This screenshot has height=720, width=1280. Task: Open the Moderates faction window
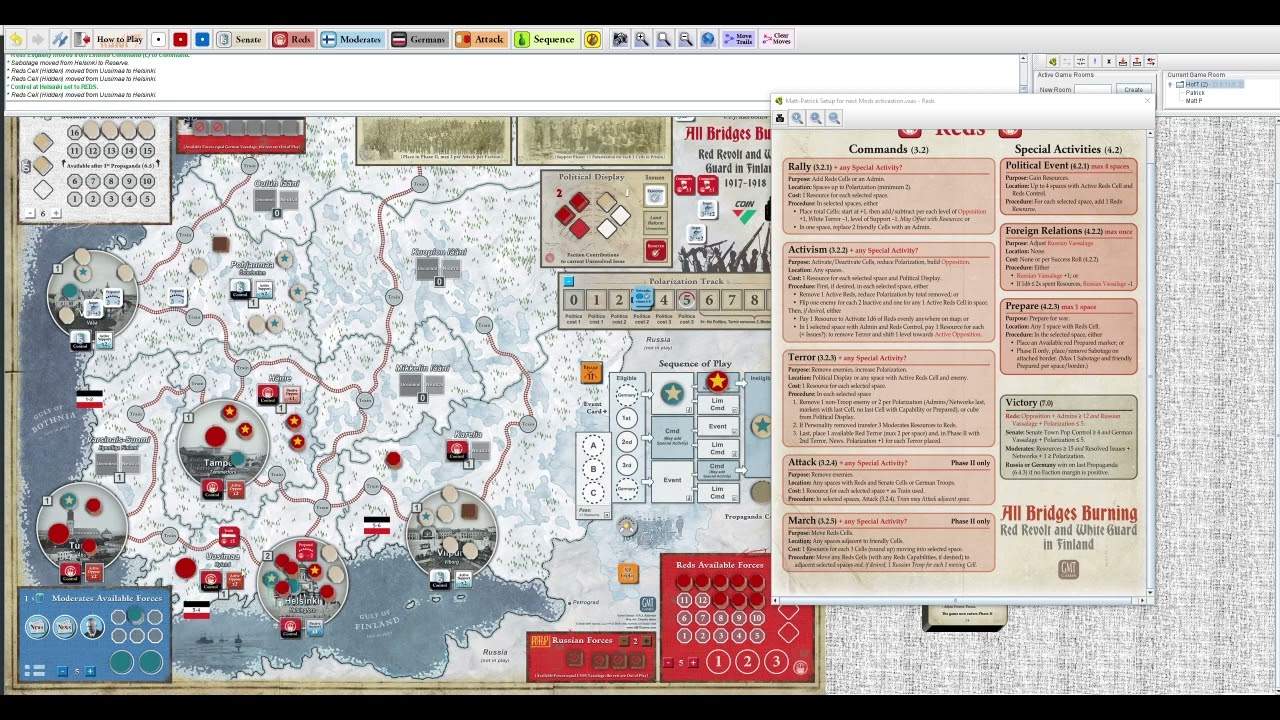[352, 39]
